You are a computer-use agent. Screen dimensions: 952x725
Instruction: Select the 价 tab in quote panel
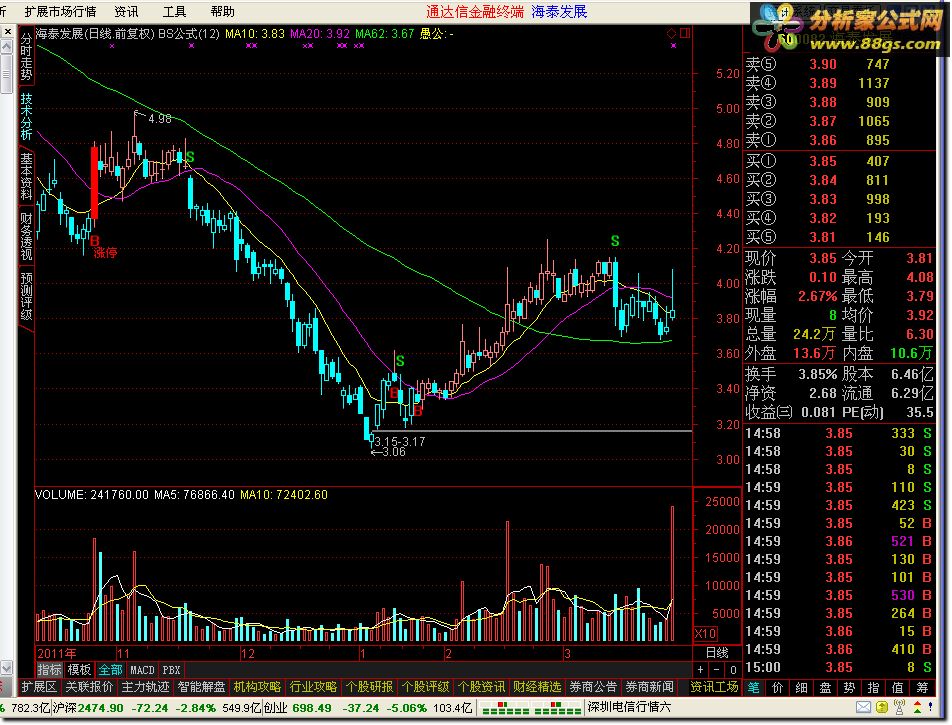[x=778, y=687]
